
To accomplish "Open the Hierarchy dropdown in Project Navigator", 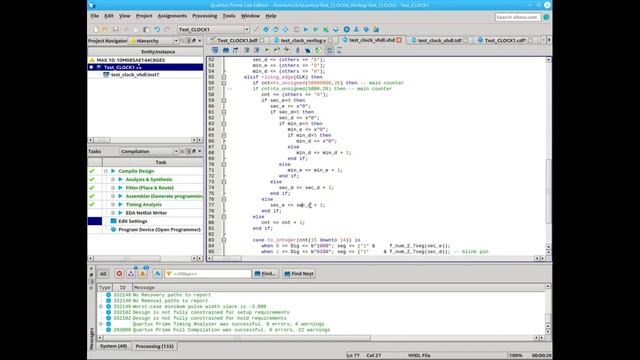I will (176, 41).
